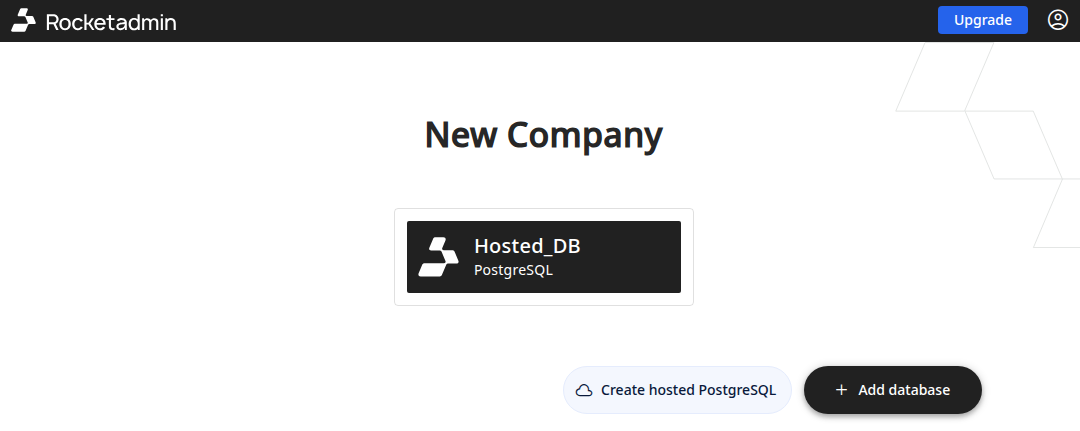The width and height of the screenshot is (1080, 431).
Task: Click the PostgreSQL subtitle under Hosted_DB
Action: (513, 270)
